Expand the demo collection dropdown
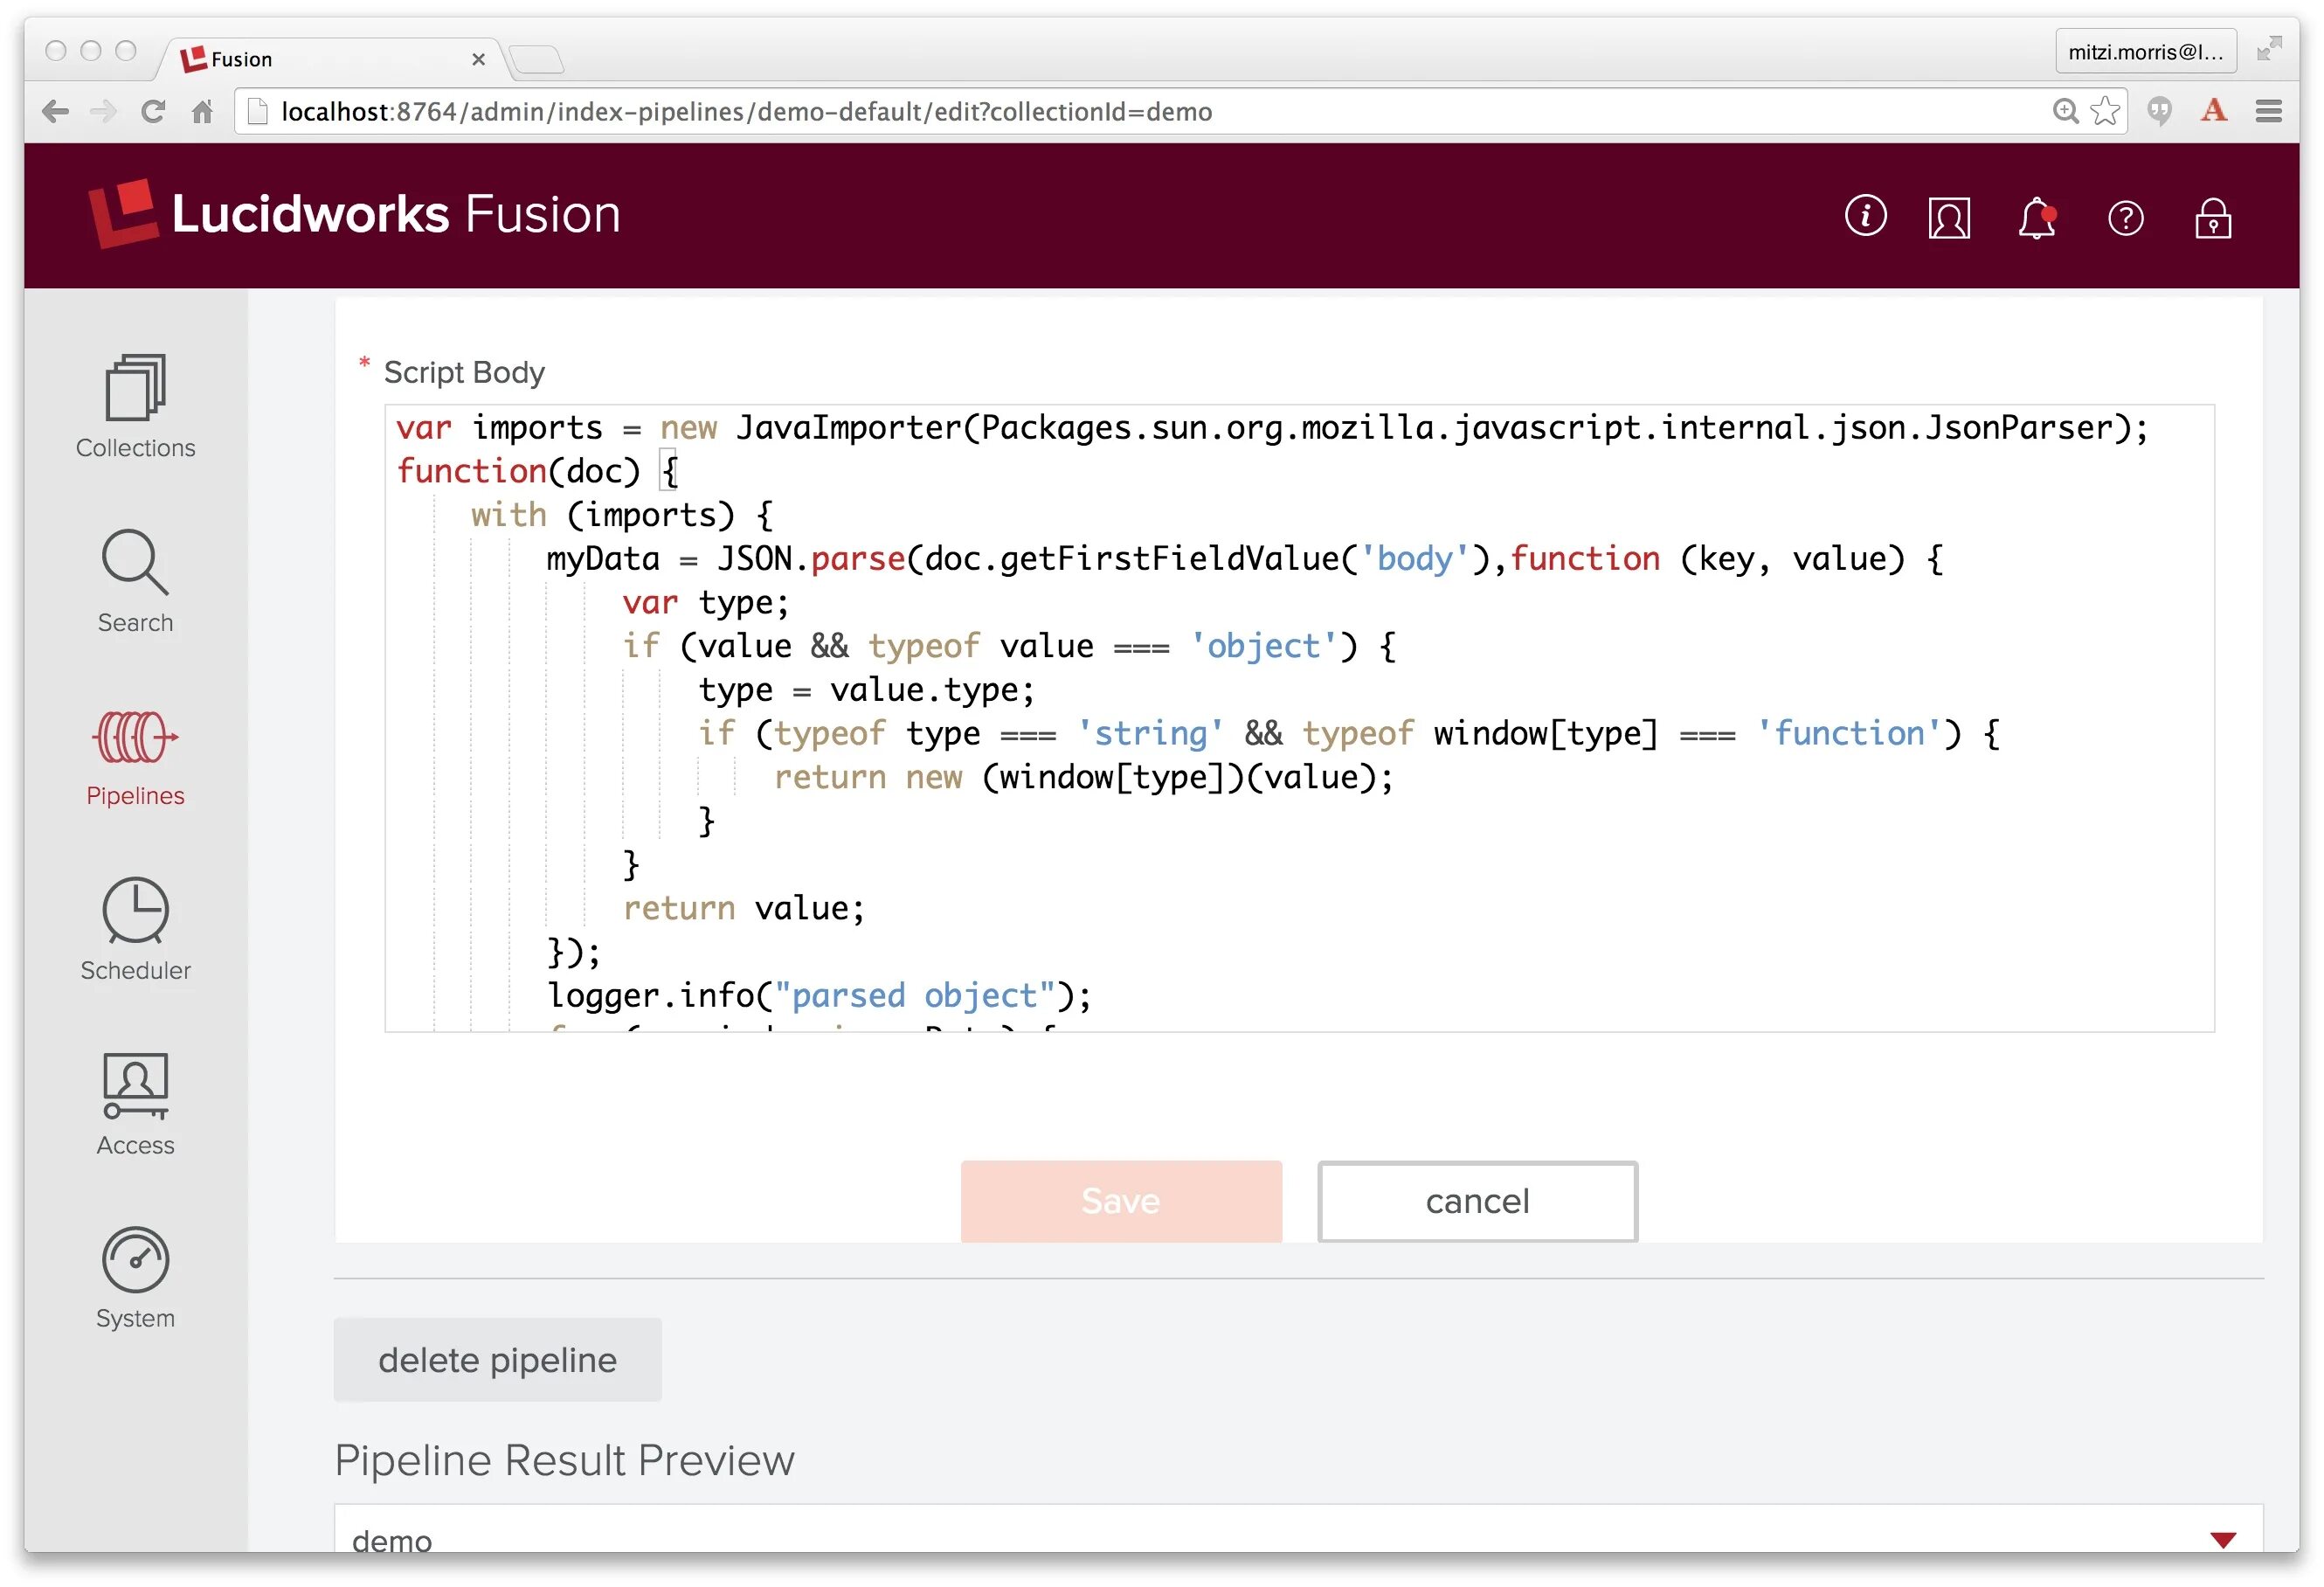The image size is (2324, 1587). 2222,1539
